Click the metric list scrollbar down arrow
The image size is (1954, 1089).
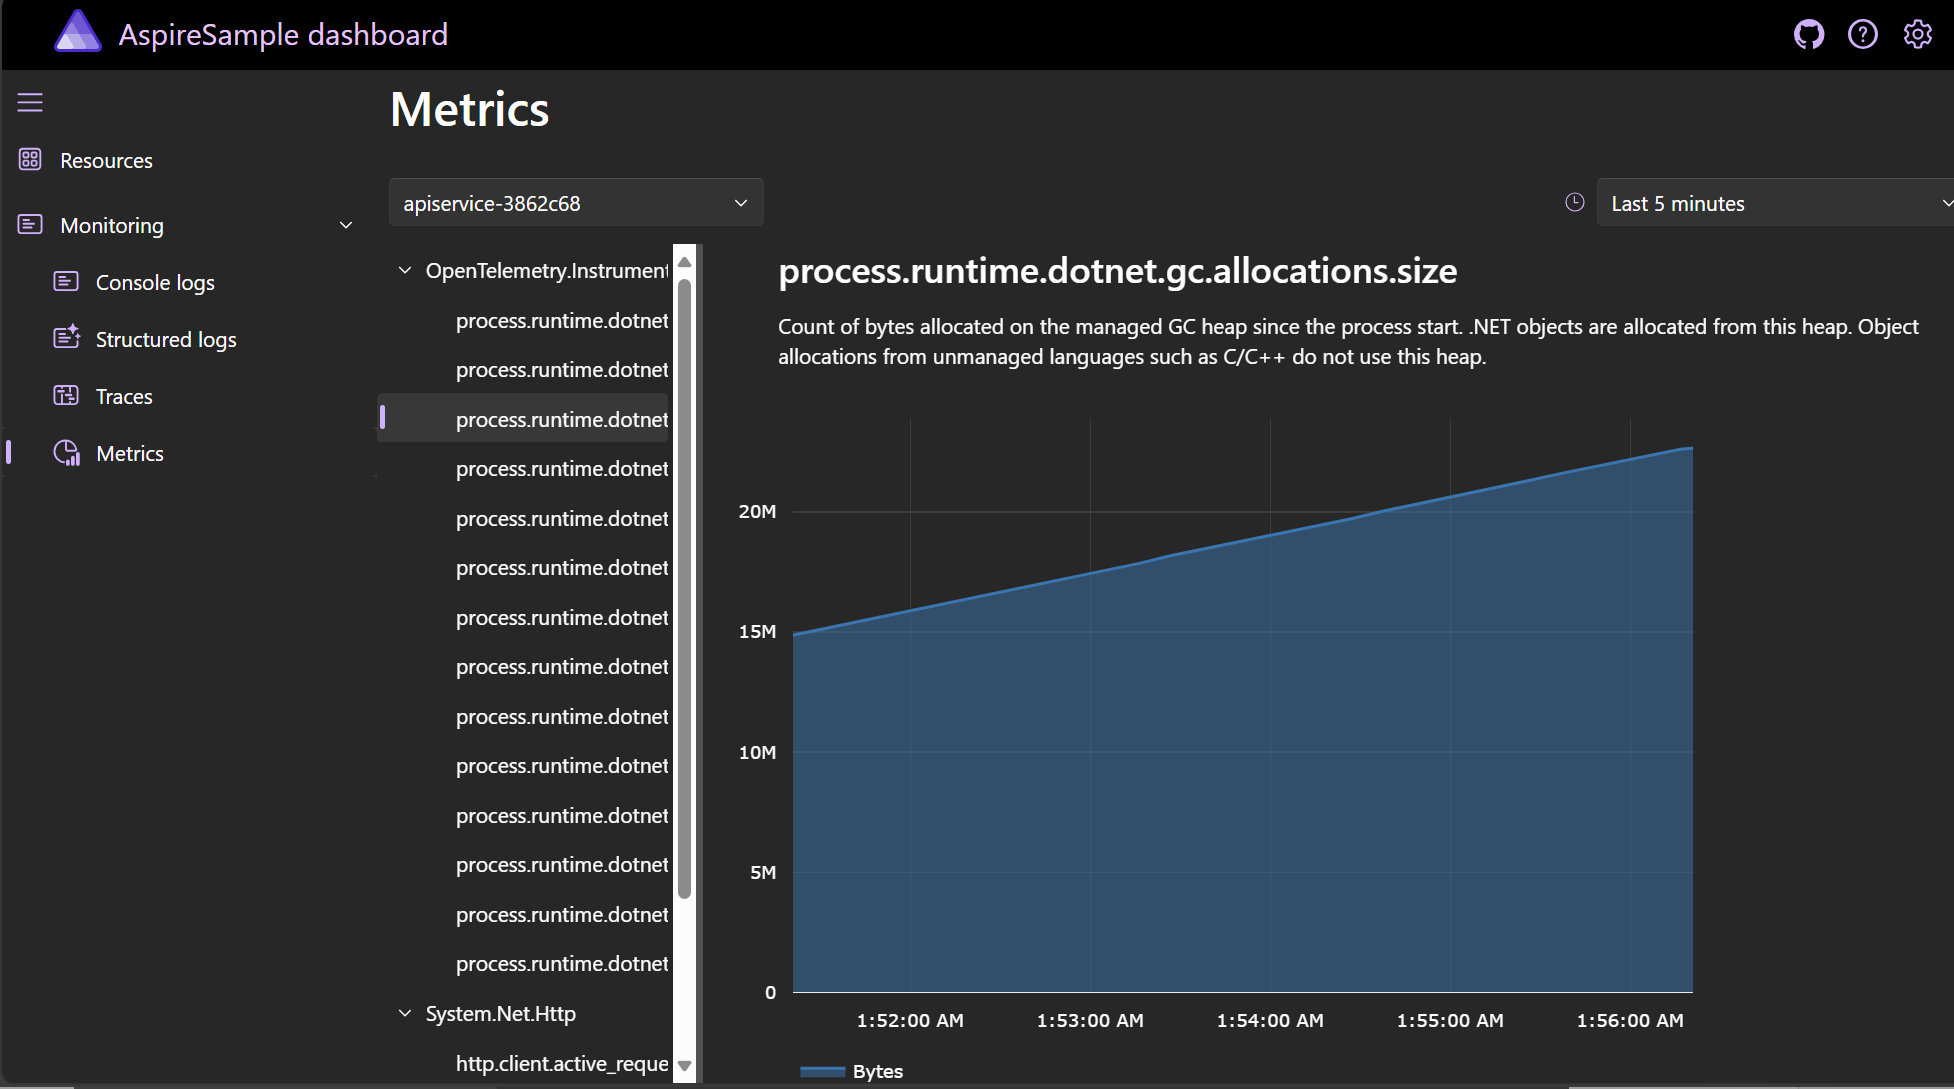point(685,1066)
